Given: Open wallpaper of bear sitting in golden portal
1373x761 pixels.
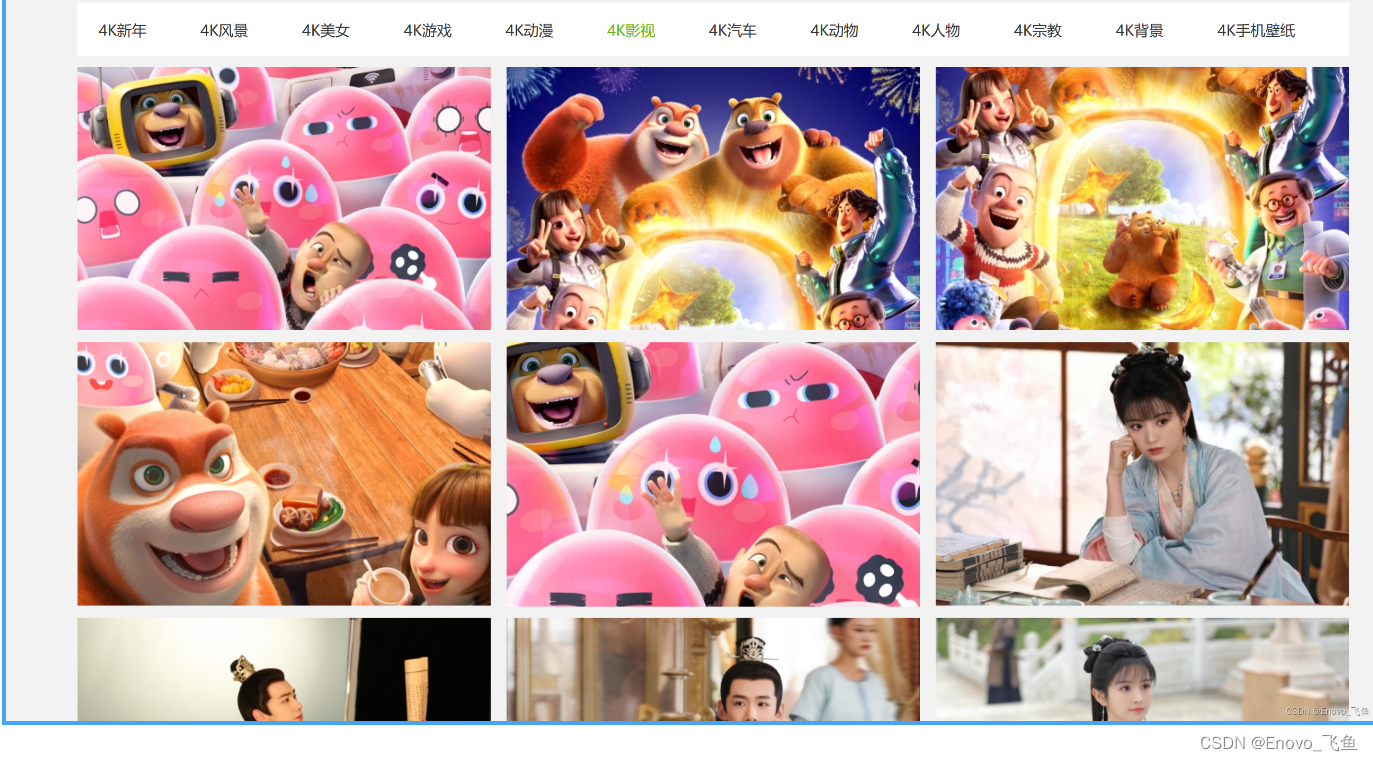Looking at the screenshot, I should pos(1142,198).
